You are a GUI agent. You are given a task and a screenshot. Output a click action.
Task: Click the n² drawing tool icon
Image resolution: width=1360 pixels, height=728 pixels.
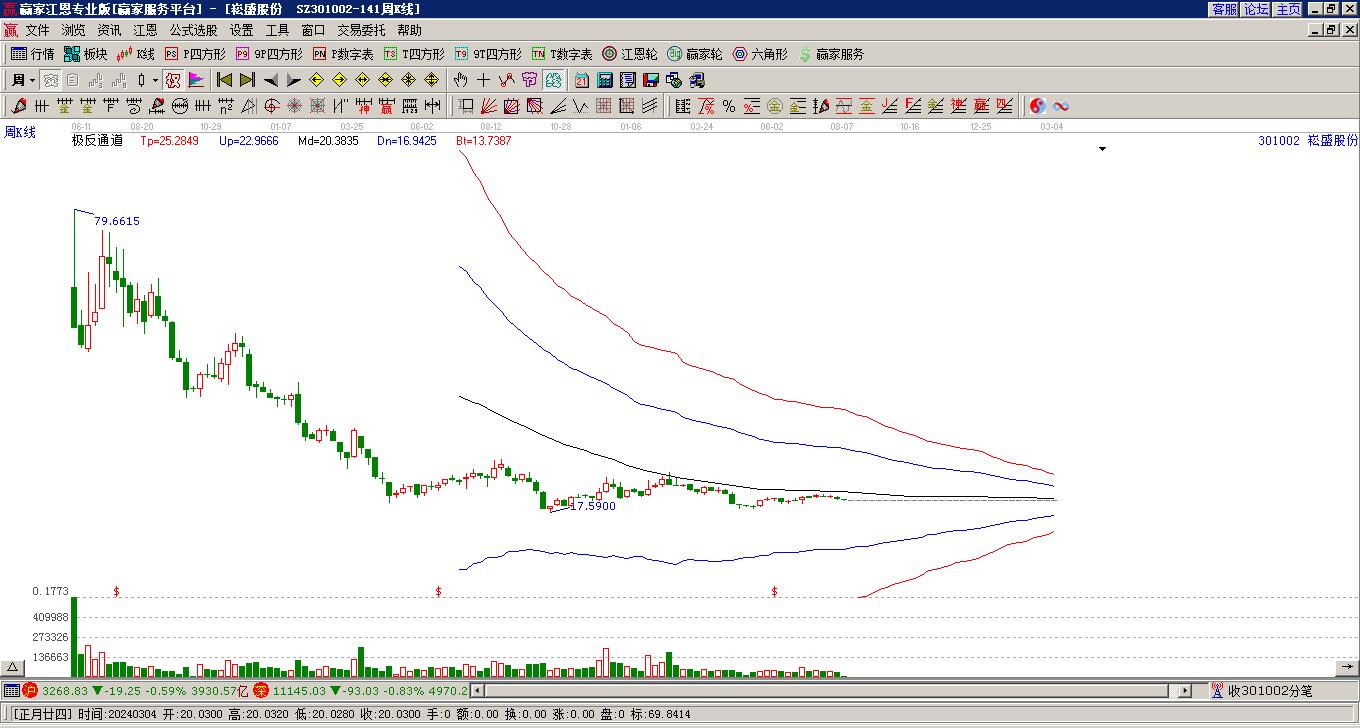(x=225, y=106)
